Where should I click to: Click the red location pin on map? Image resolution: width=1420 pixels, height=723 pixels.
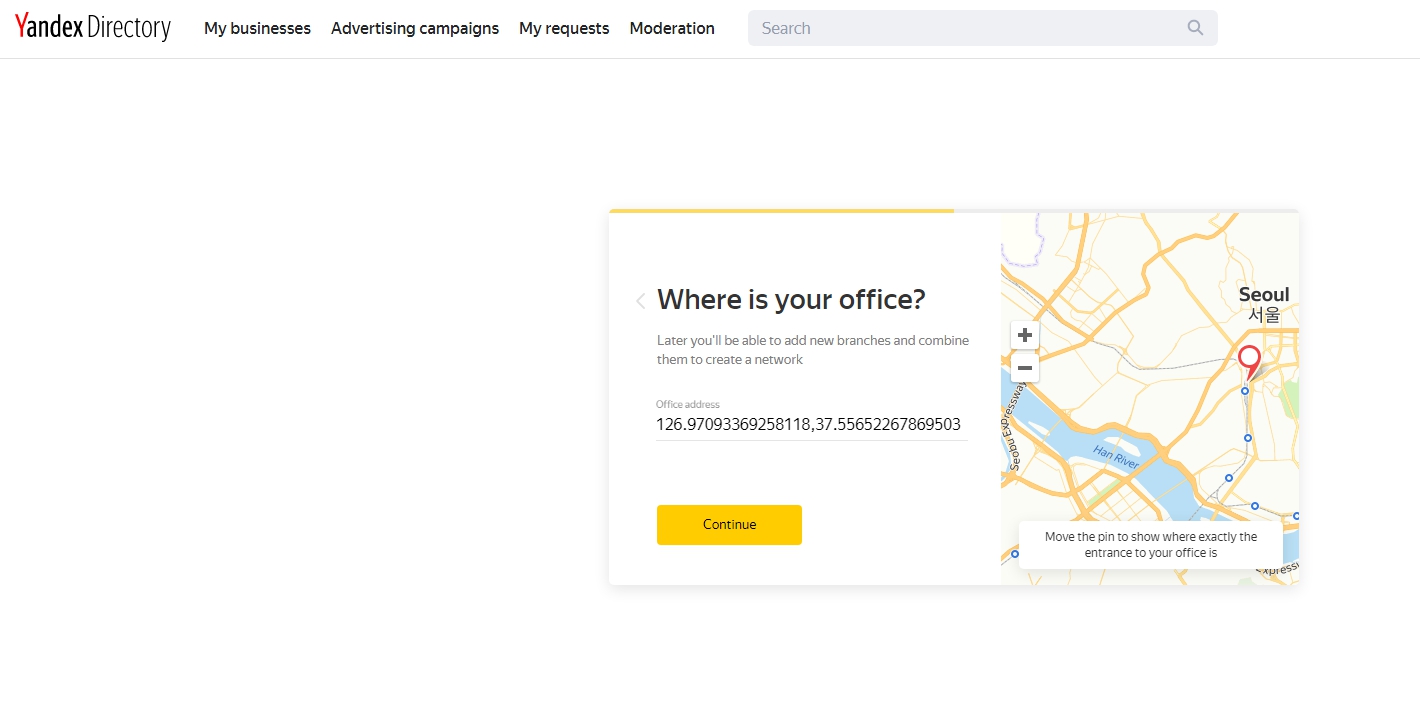1249,360
